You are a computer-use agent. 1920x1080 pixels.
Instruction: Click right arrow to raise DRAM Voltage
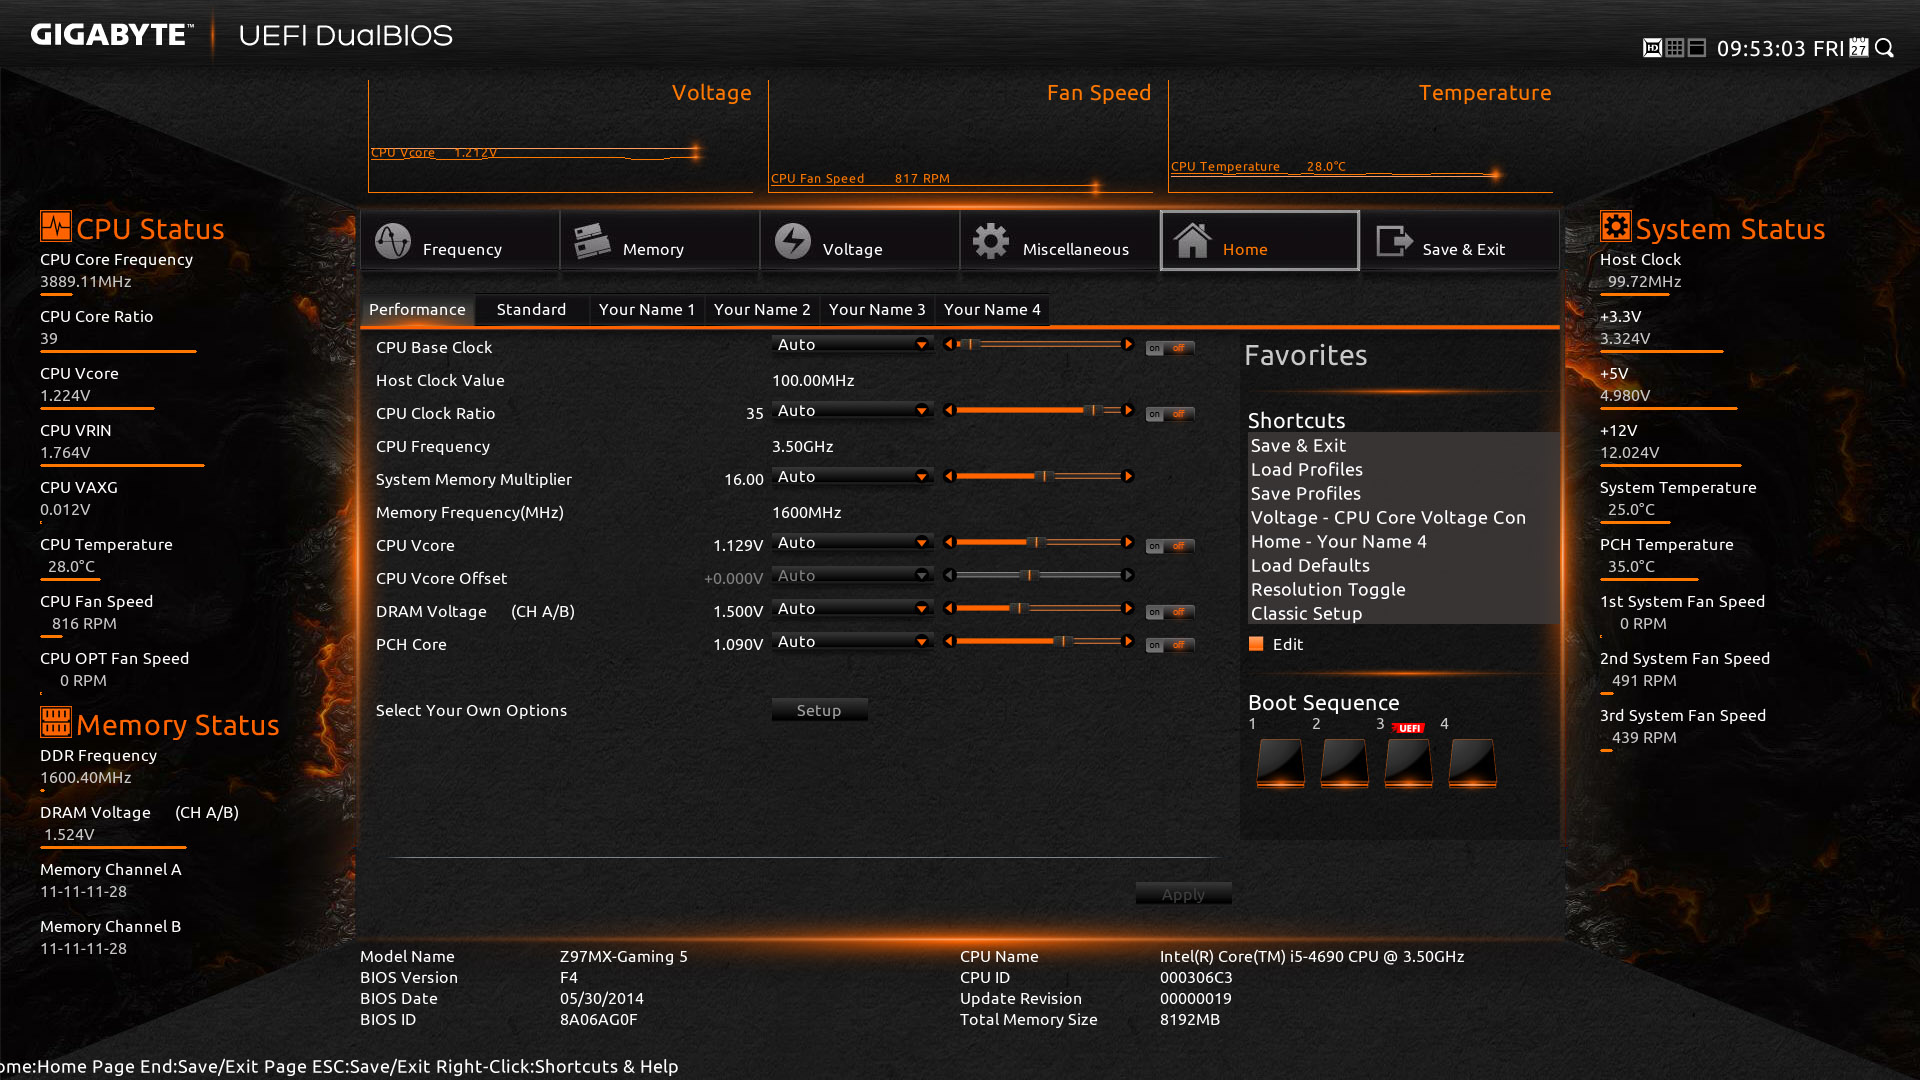[x=1128, y=608]
